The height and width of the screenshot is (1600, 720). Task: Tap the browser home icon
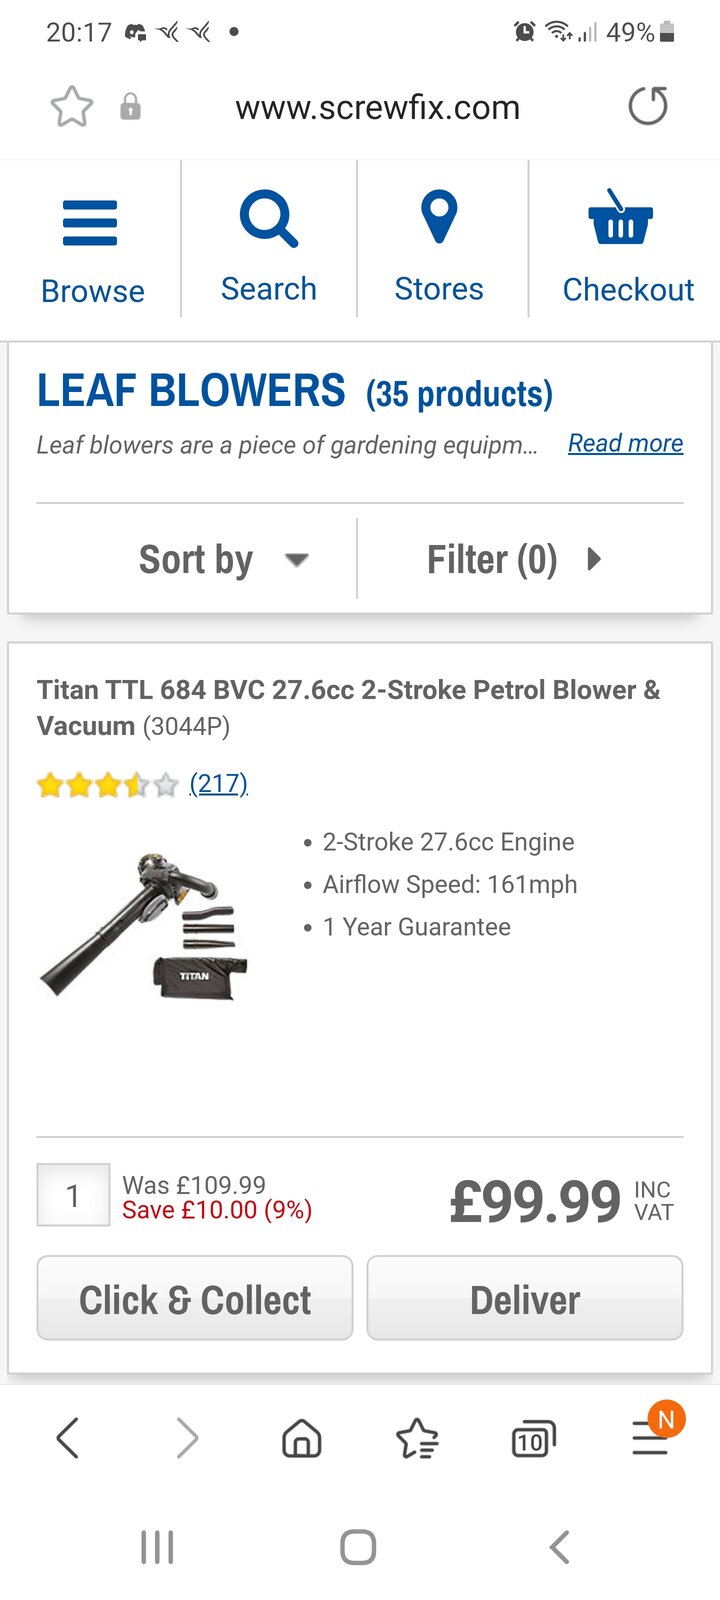tap(301, 1440)
